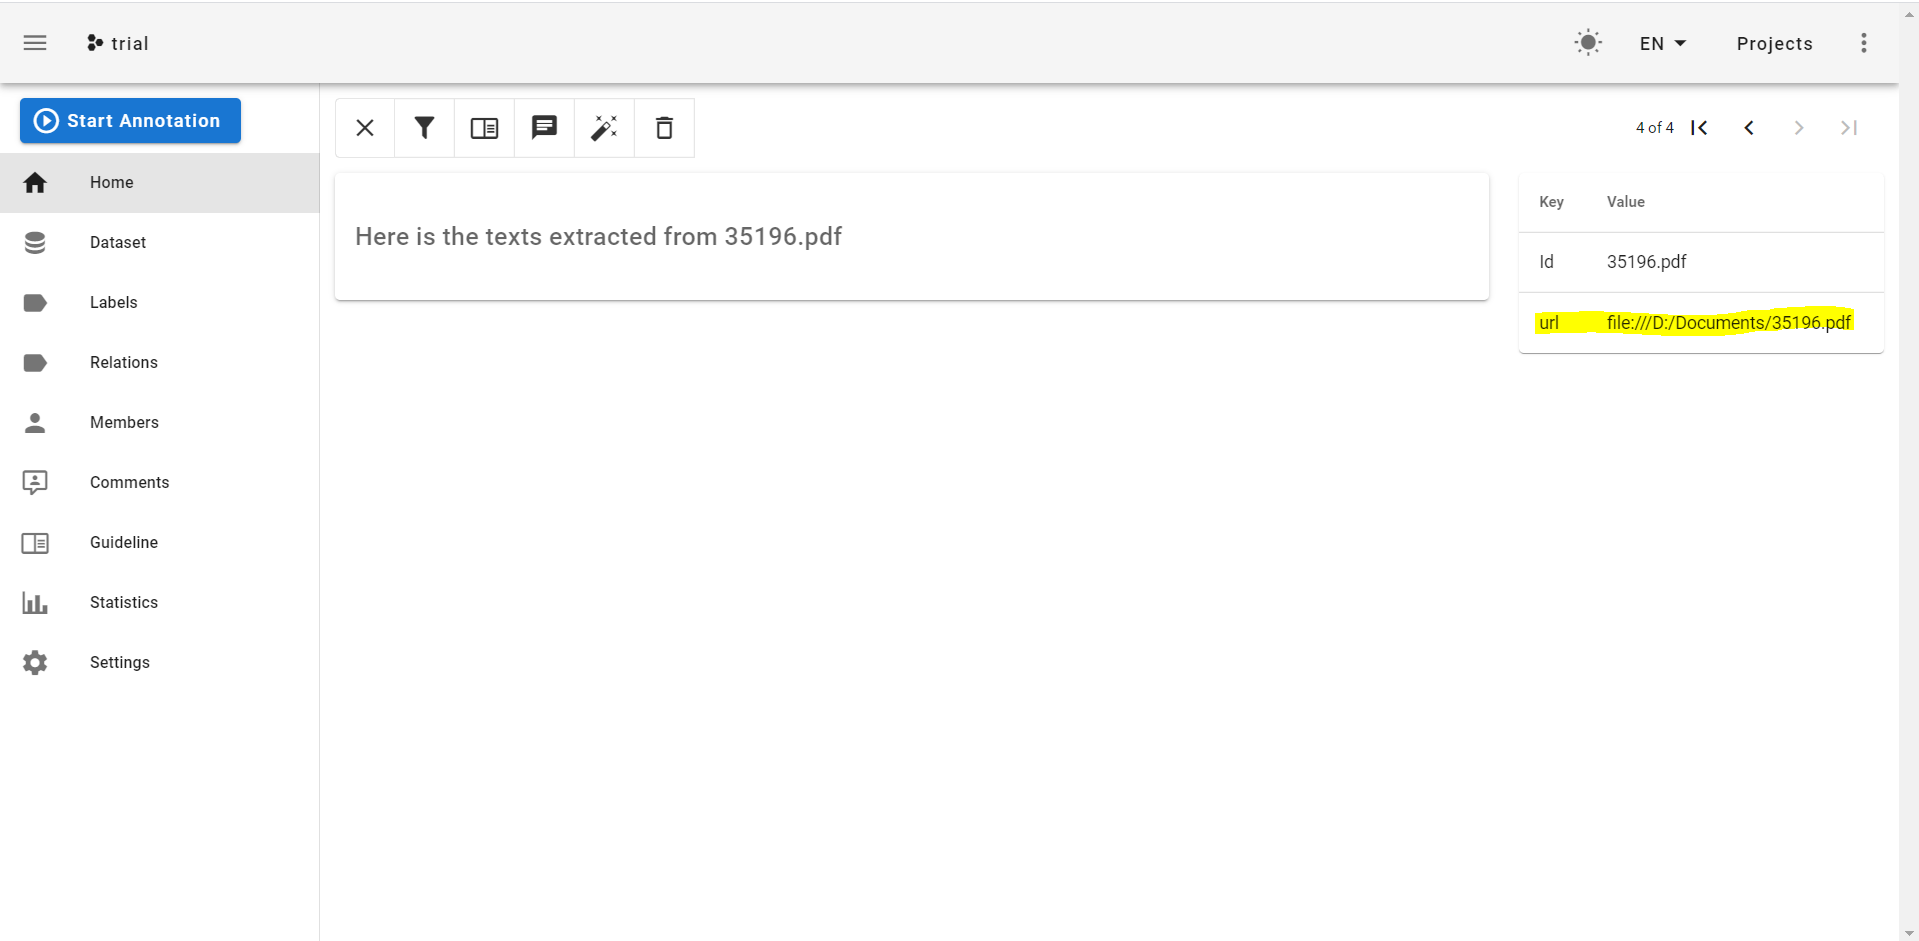This screenshot has height=941, width=1919.
Task: Delete the current document via trash icon
Action: point(664,127)
